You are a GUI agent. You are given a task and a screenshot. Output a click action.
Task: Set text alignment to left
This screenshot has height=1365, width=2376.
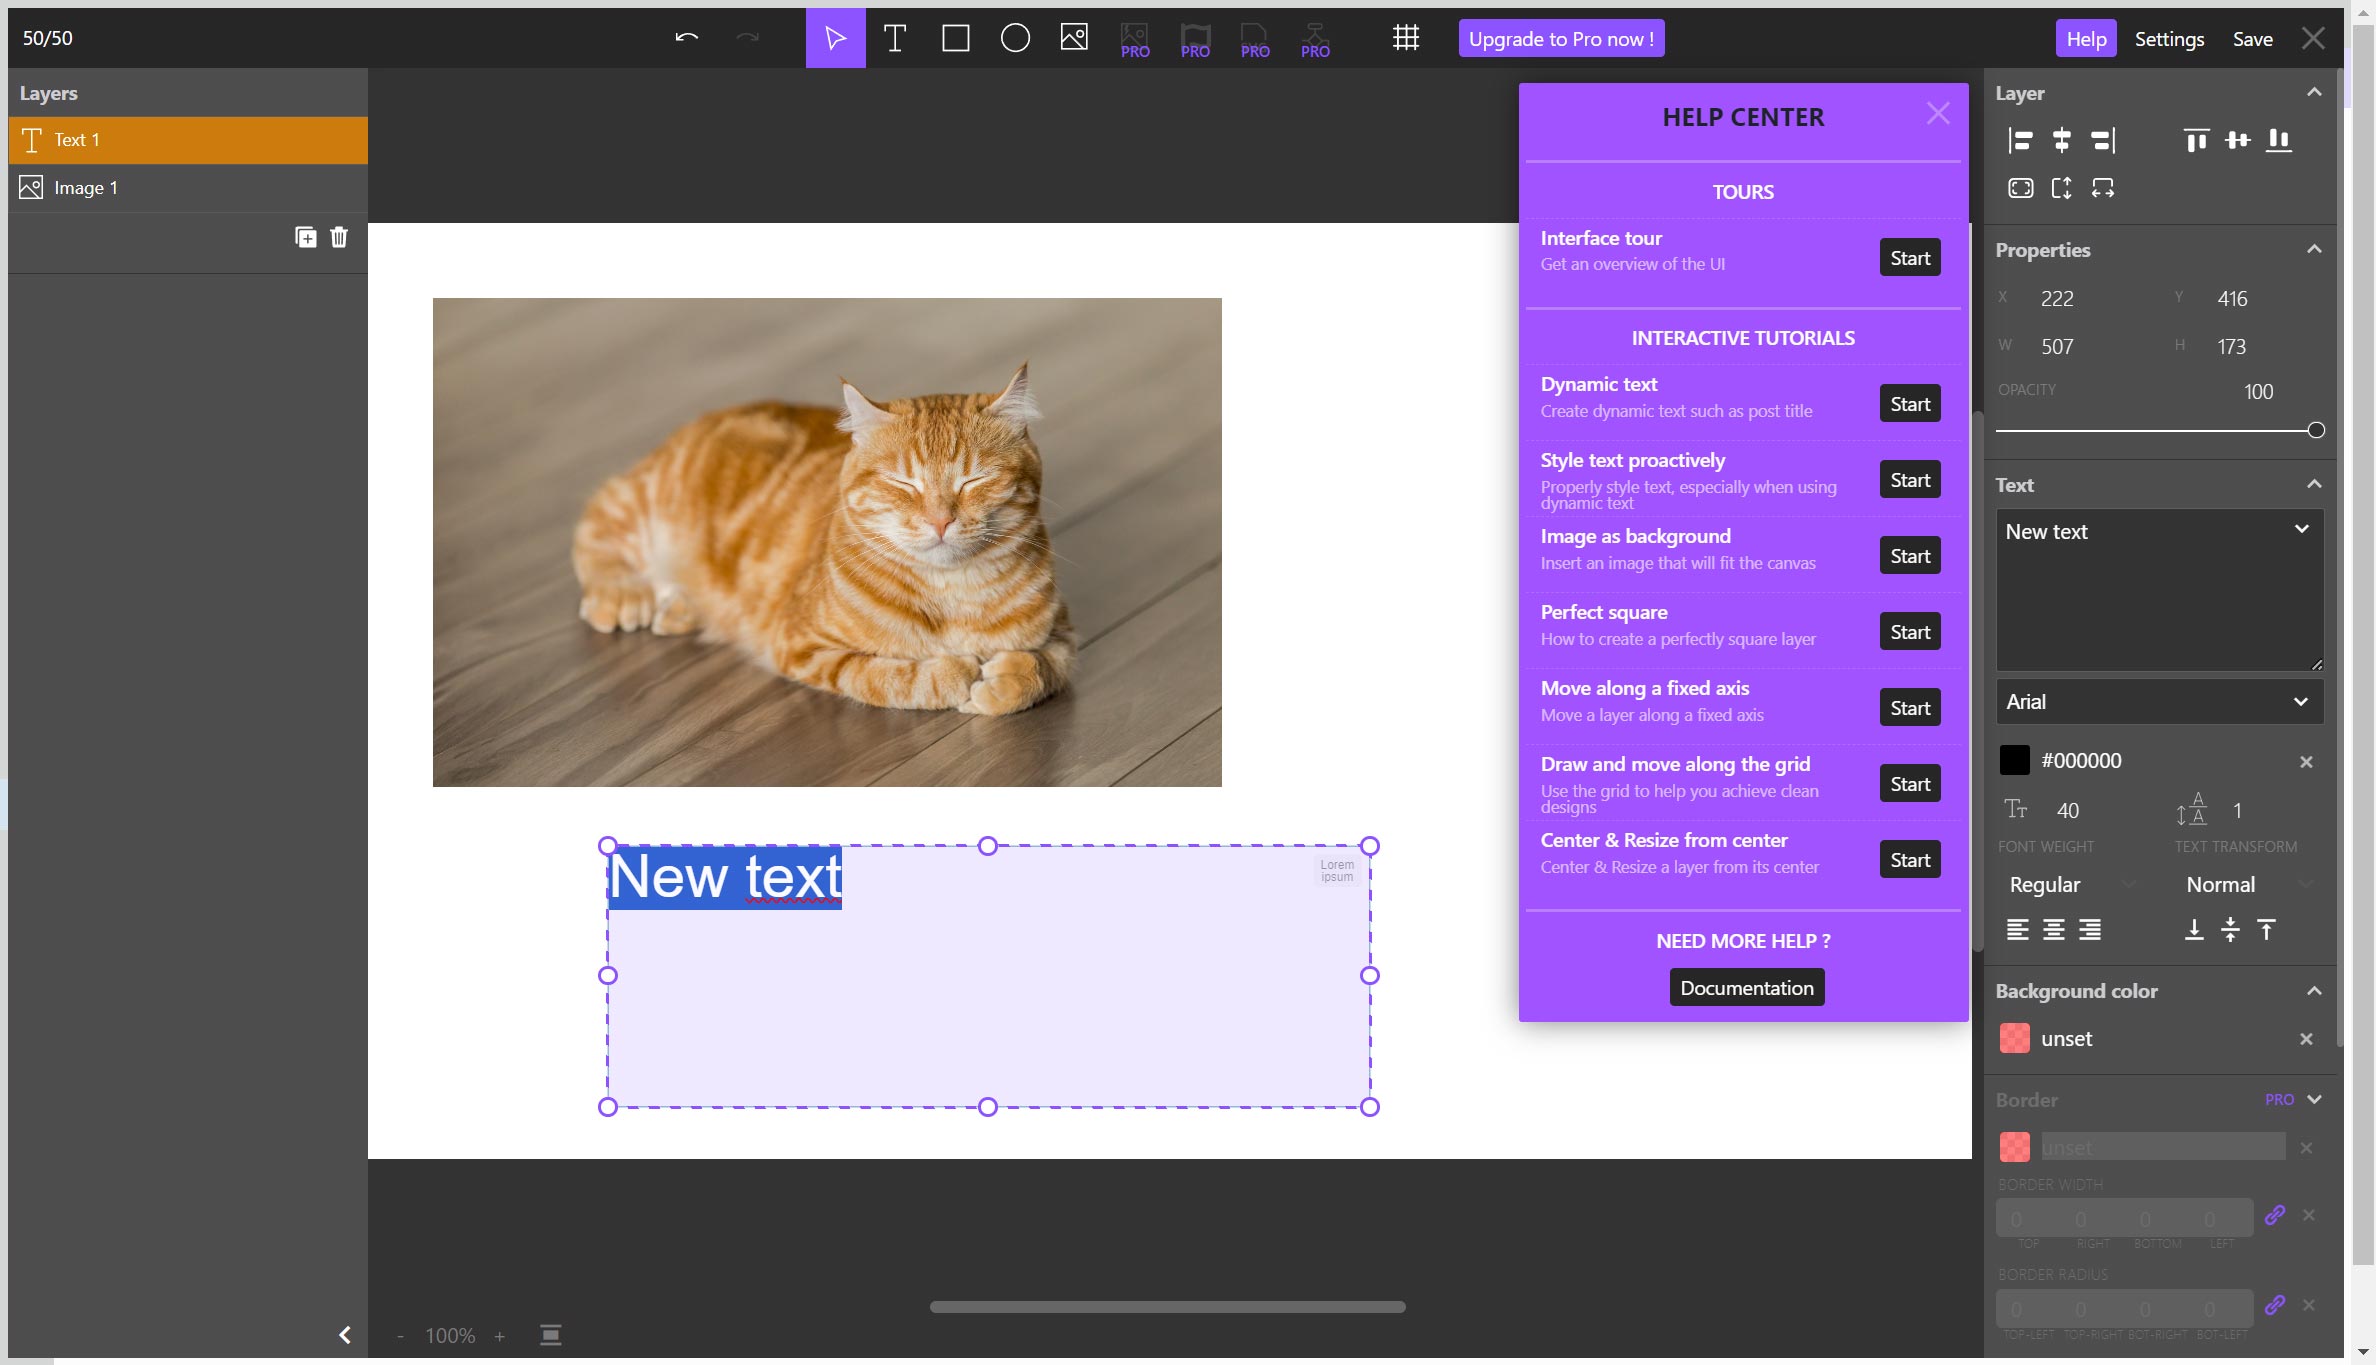point(2018,930)
